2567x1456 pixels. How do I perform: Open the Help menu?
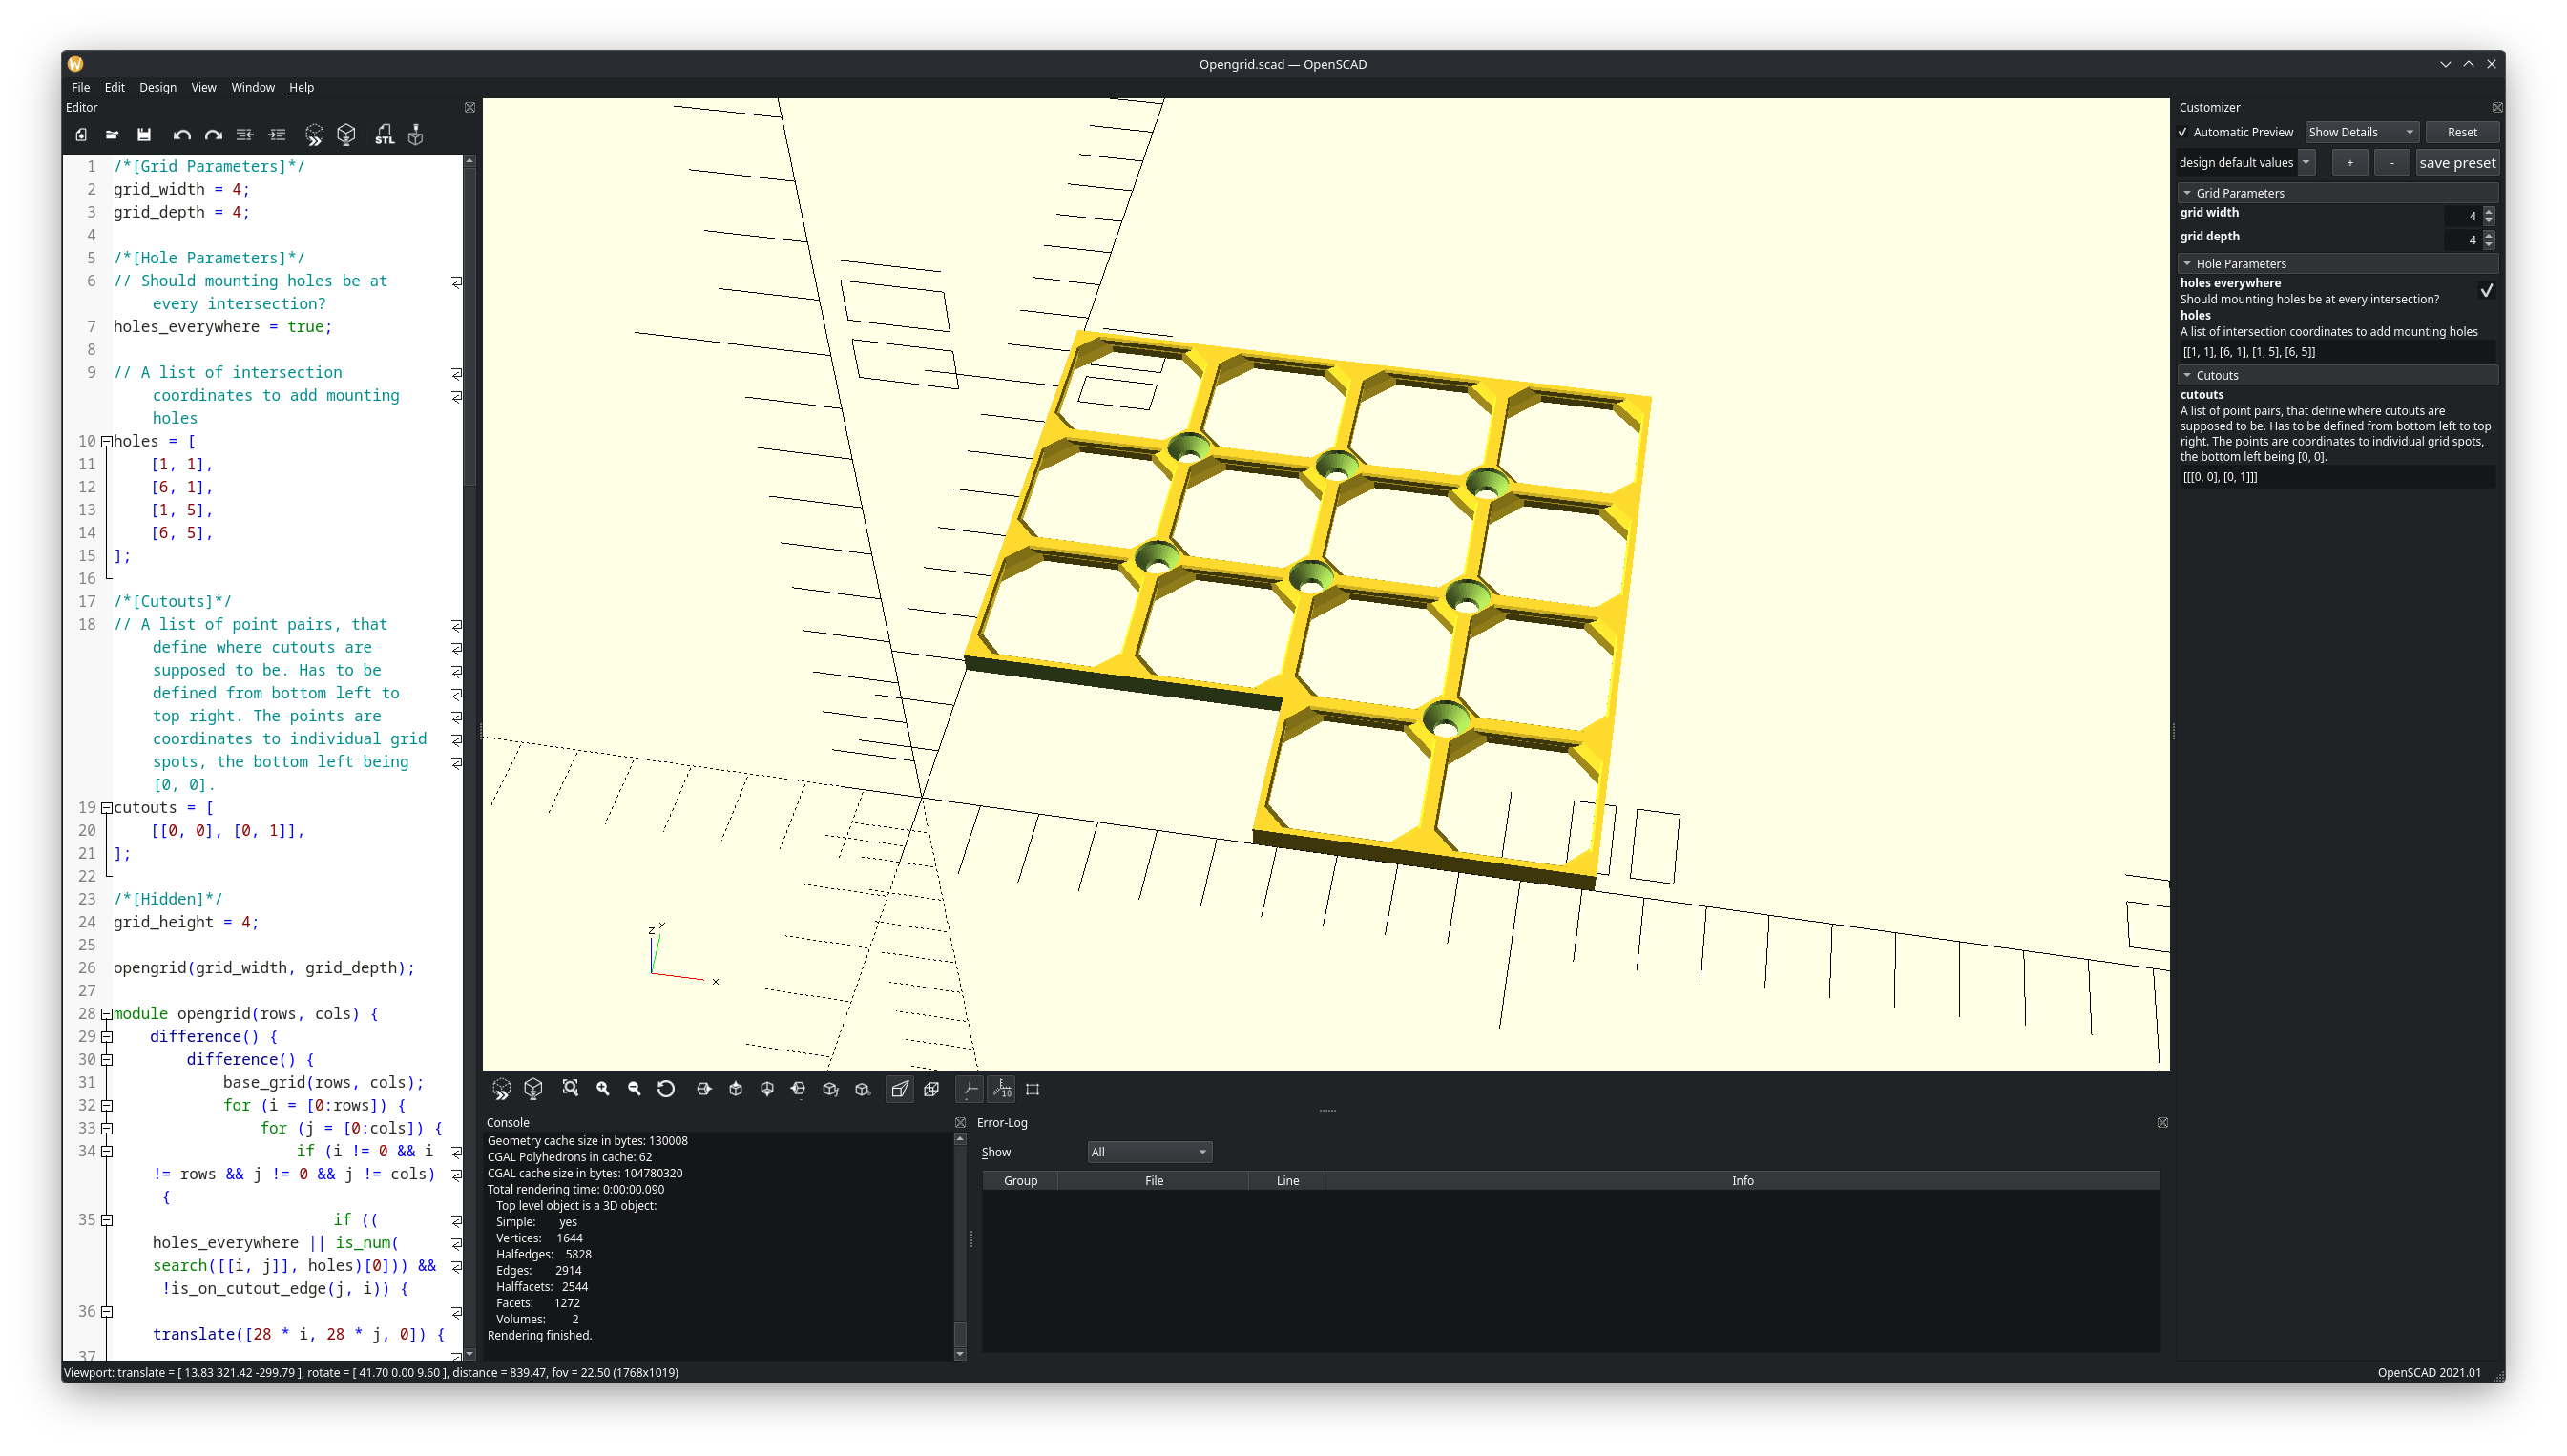[302, 88]
